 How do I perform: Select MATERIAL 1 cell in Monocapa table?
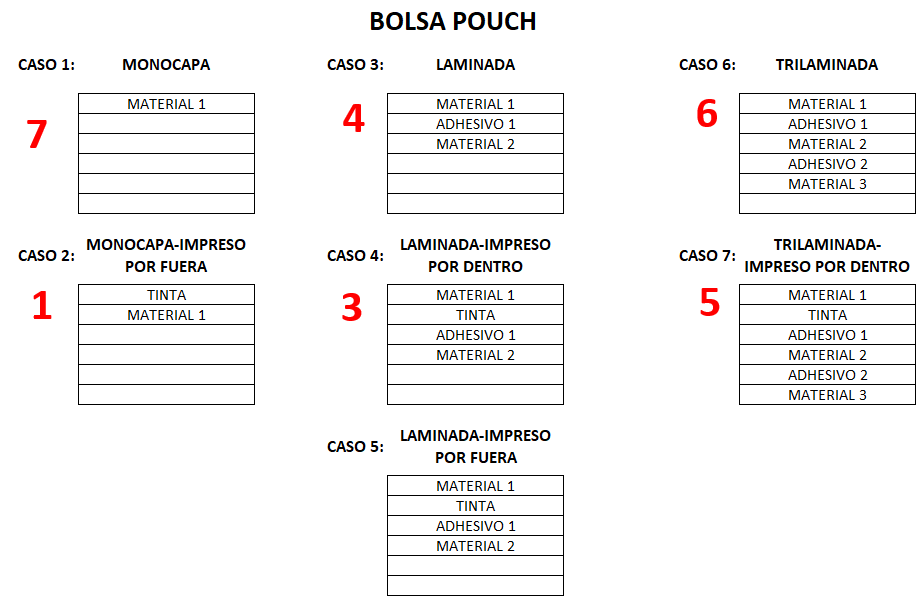[166, 103]
